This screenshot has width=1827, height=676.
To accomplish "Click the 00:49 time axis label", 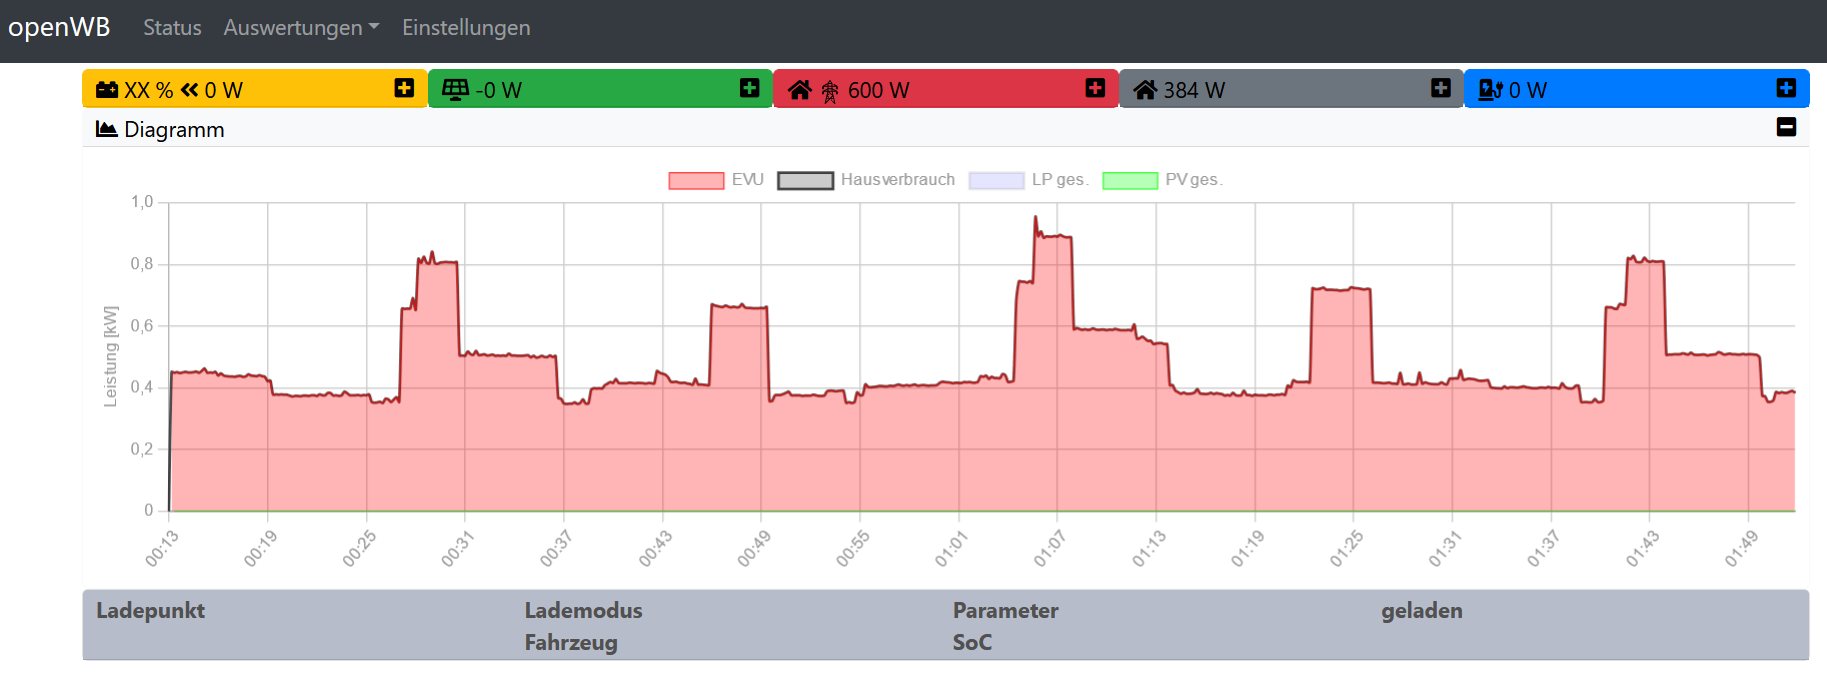I will 753,549.
